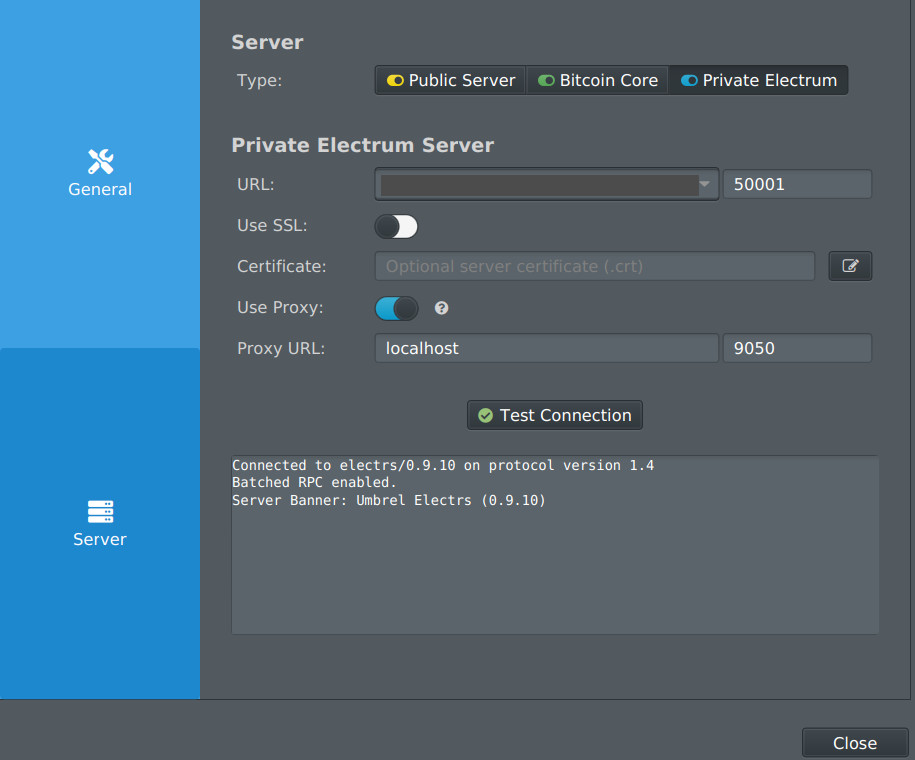Click the green icon on Bitcoin Core

(545, 80)
